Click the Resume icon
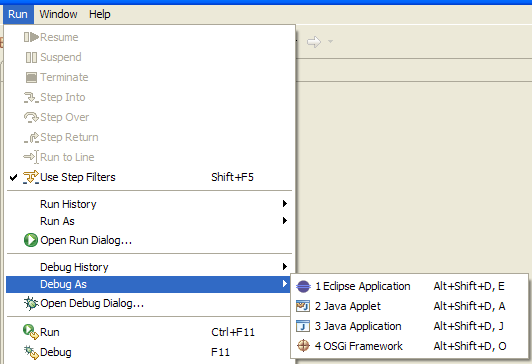Image resolution: width=532 pixels, height=364 pixels. [x=31, y=37]
